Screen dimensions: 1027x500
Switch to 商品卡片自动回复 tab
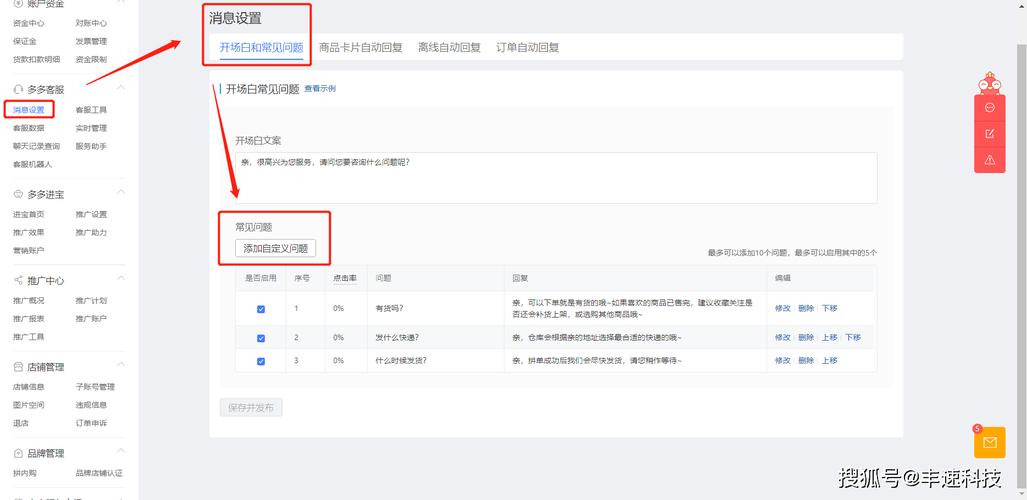360,47
